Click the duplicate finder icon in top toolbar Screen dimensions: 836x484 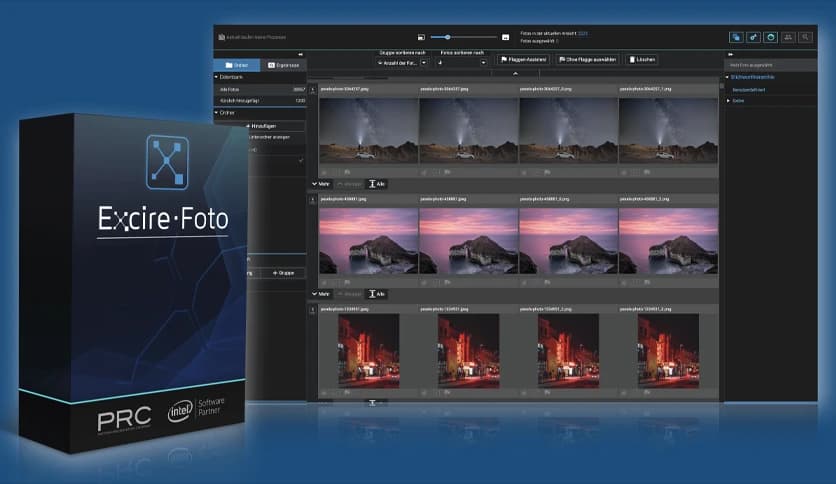735,37
